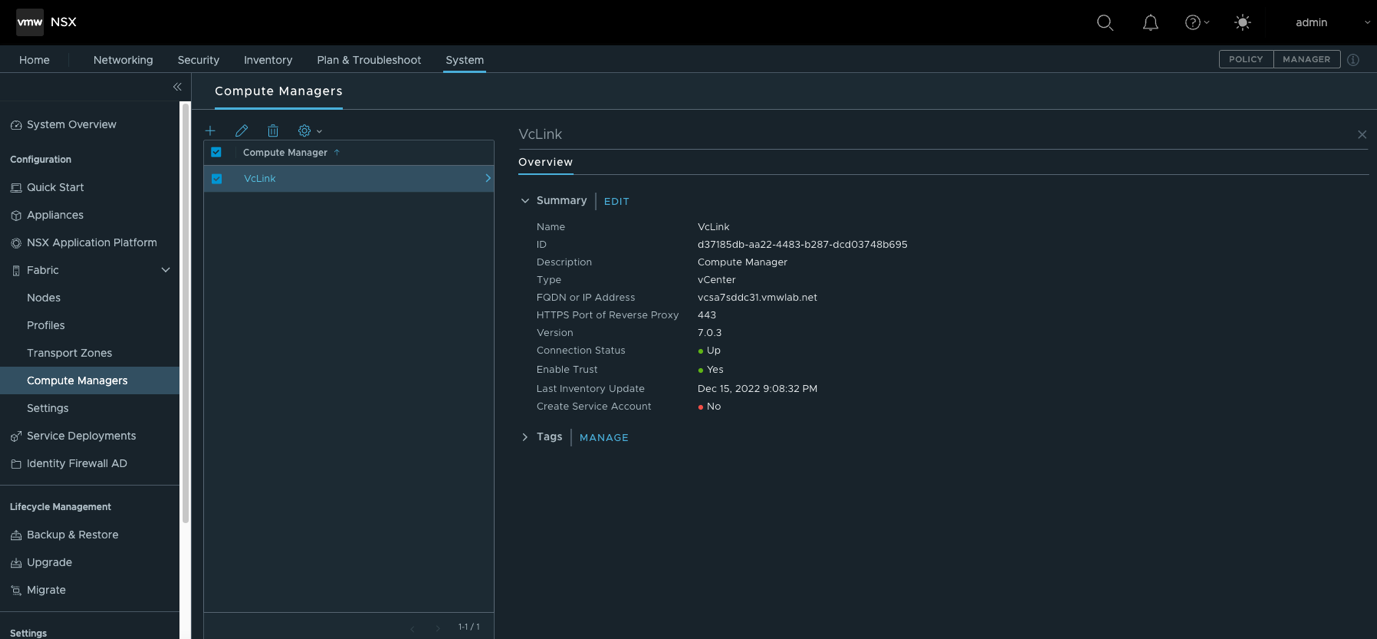Open Profiles under Fabric
Image resolution: width=1377 pixels, height=639 pixels.
tap(46, 326)
